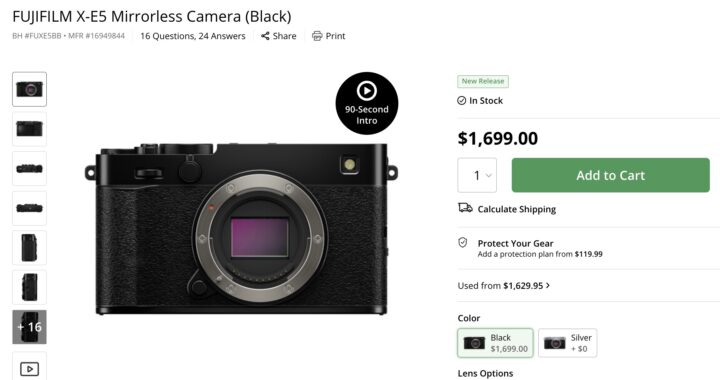Viewport: 720px width, 380px height.
Task: Select the first front-view camera thumbnail
Action: 29,89
